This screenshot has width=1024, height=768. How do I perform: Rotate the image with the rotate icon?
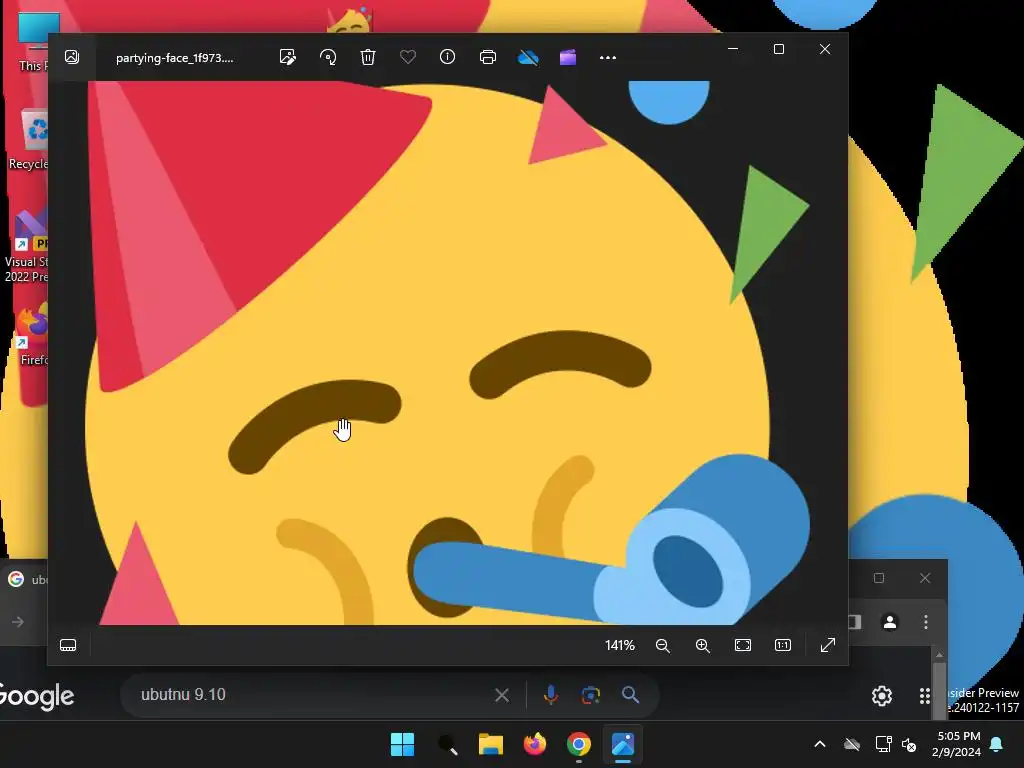click(x=328, y=57)
